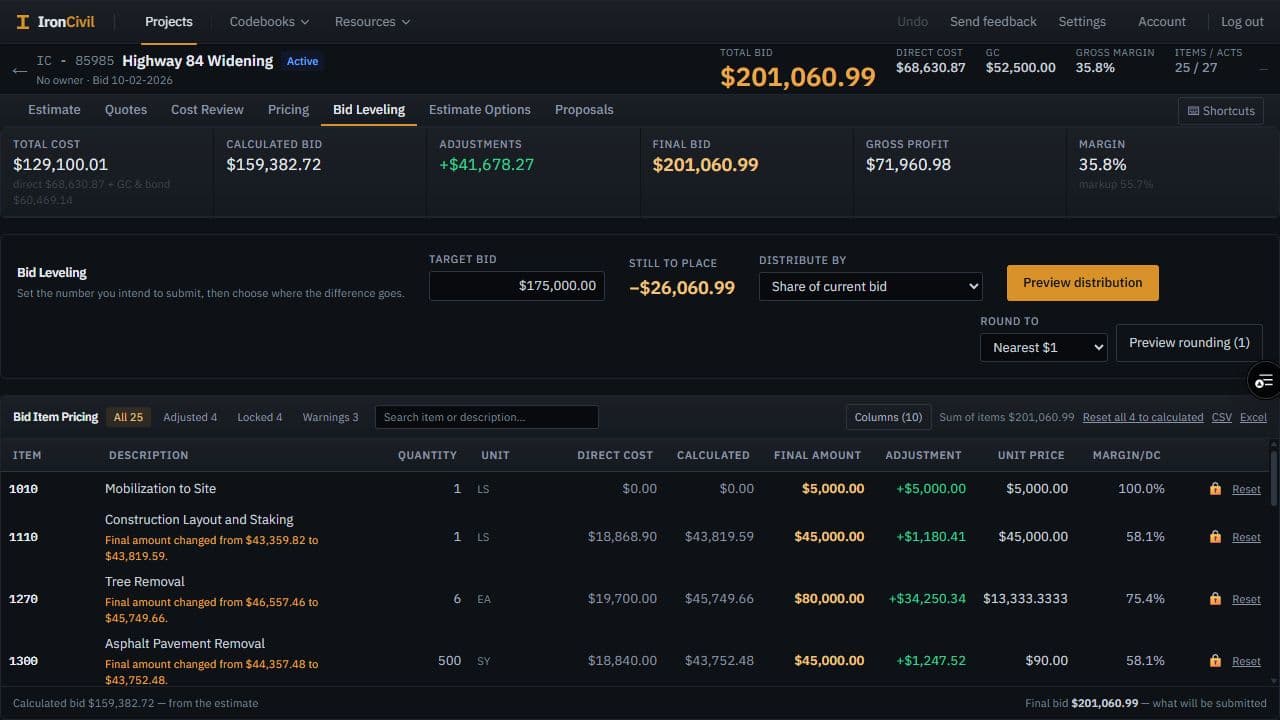Filter items by All 25

coord(128,417)
